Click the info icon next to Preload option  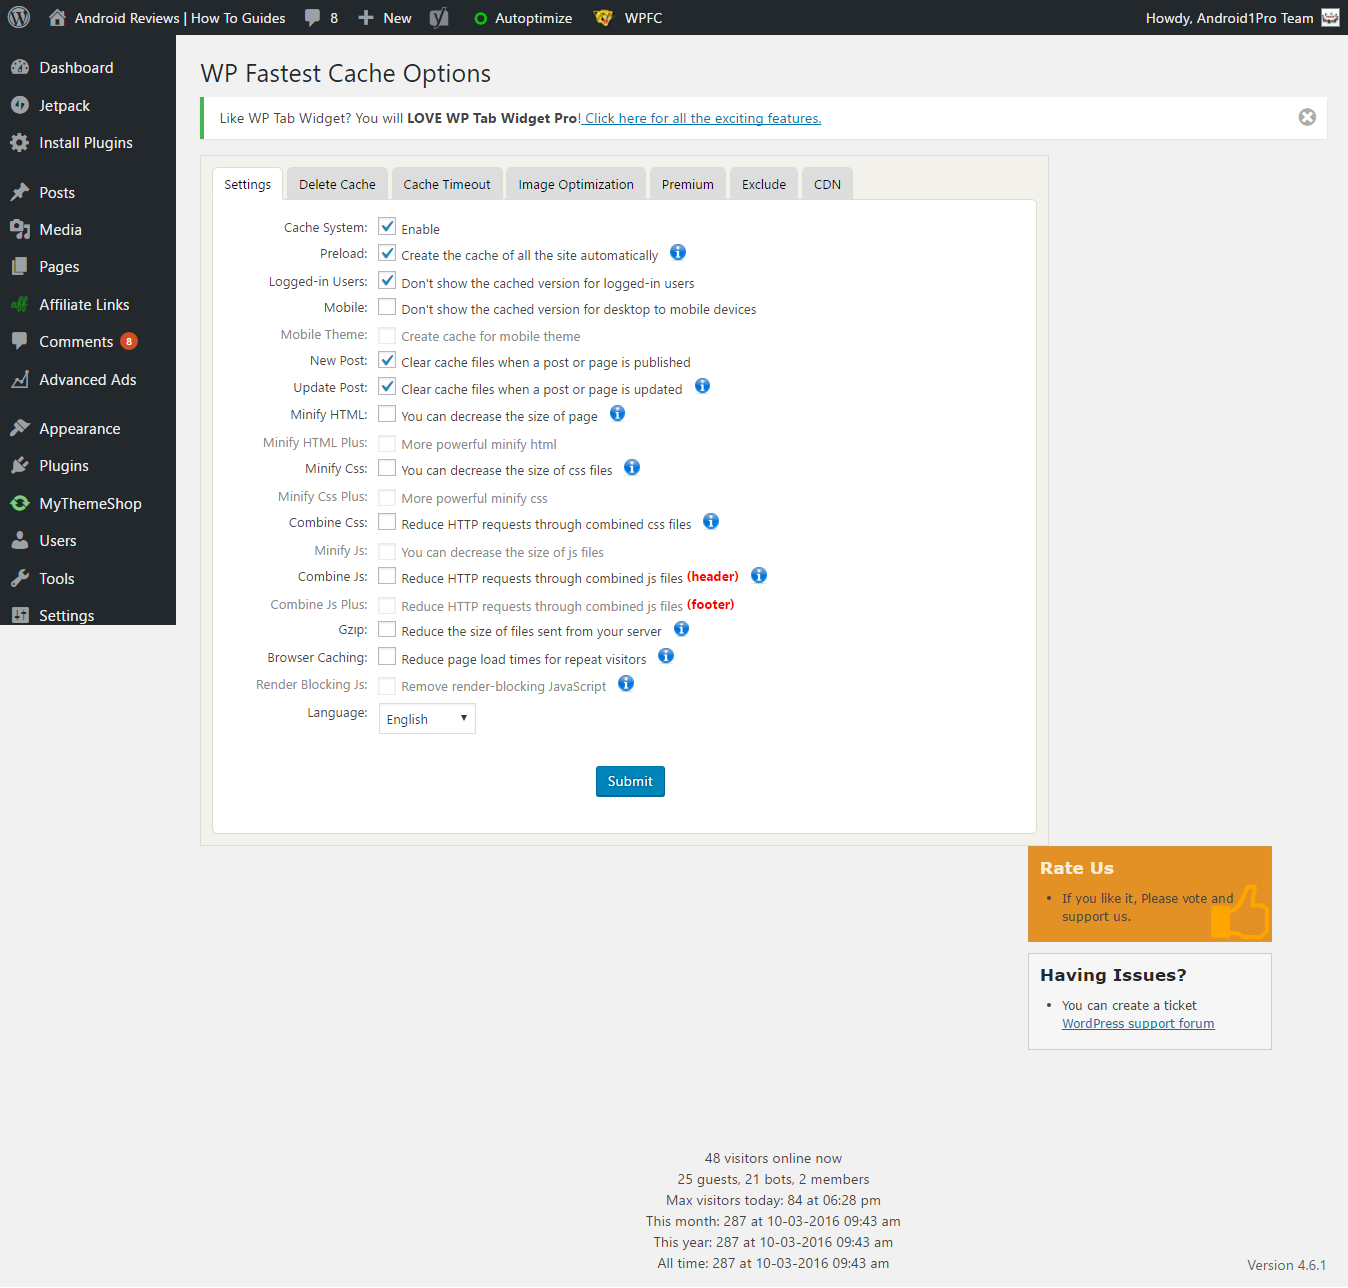(x=678, y=252)
